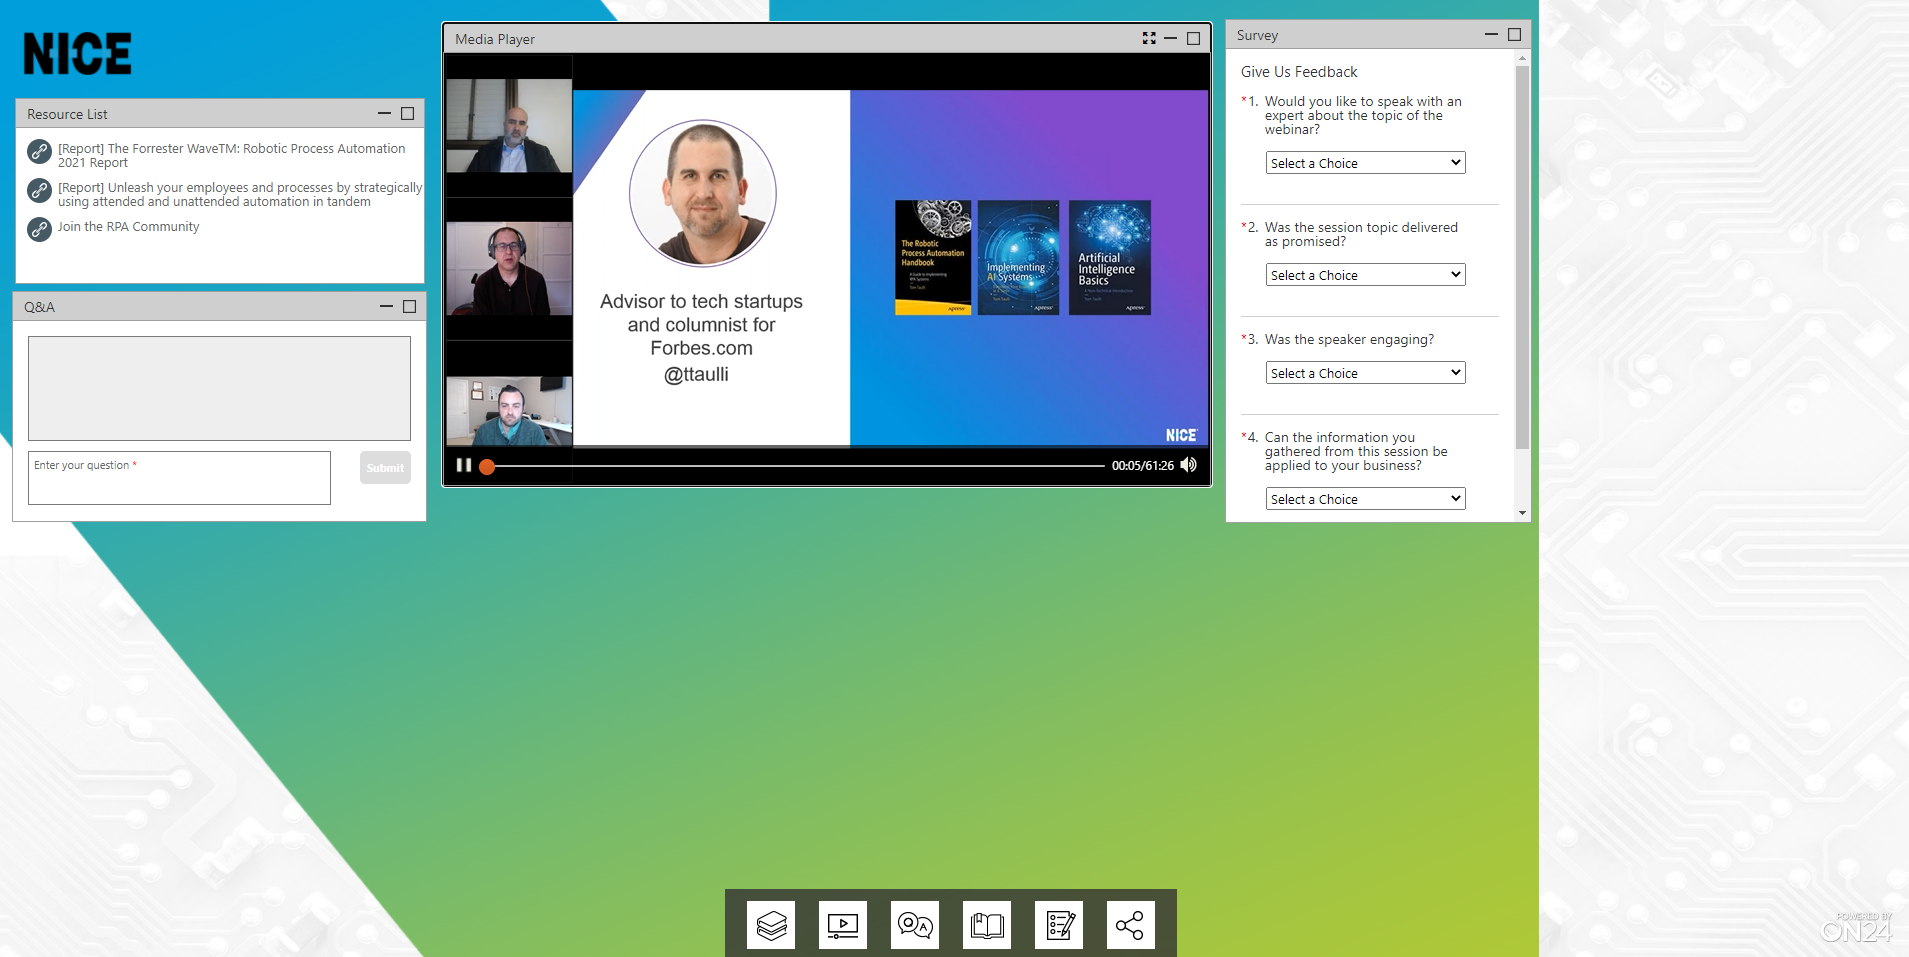This screenshot has height=957, width=1909.
Task: Open question 1 Select a Choice dropdown
Action: coord(1366,163)
